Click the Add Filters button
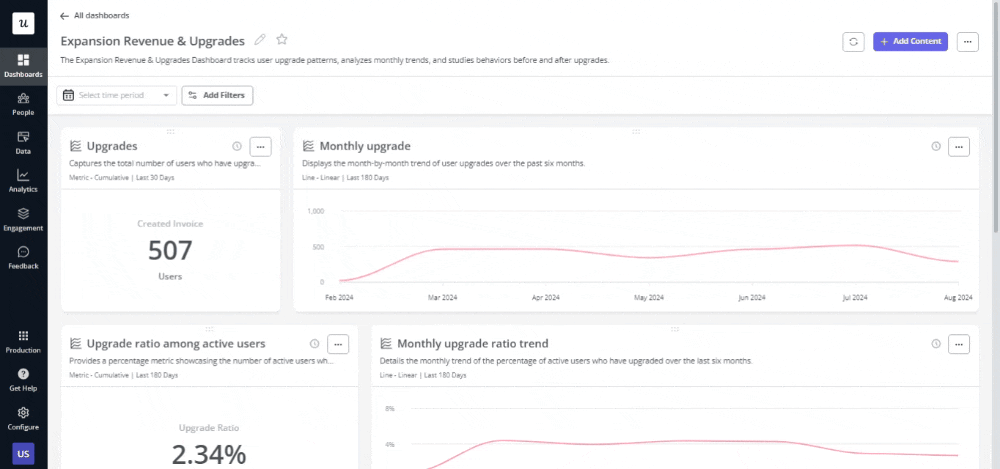This screenshot has width=1000, height=469. (218, 95)
